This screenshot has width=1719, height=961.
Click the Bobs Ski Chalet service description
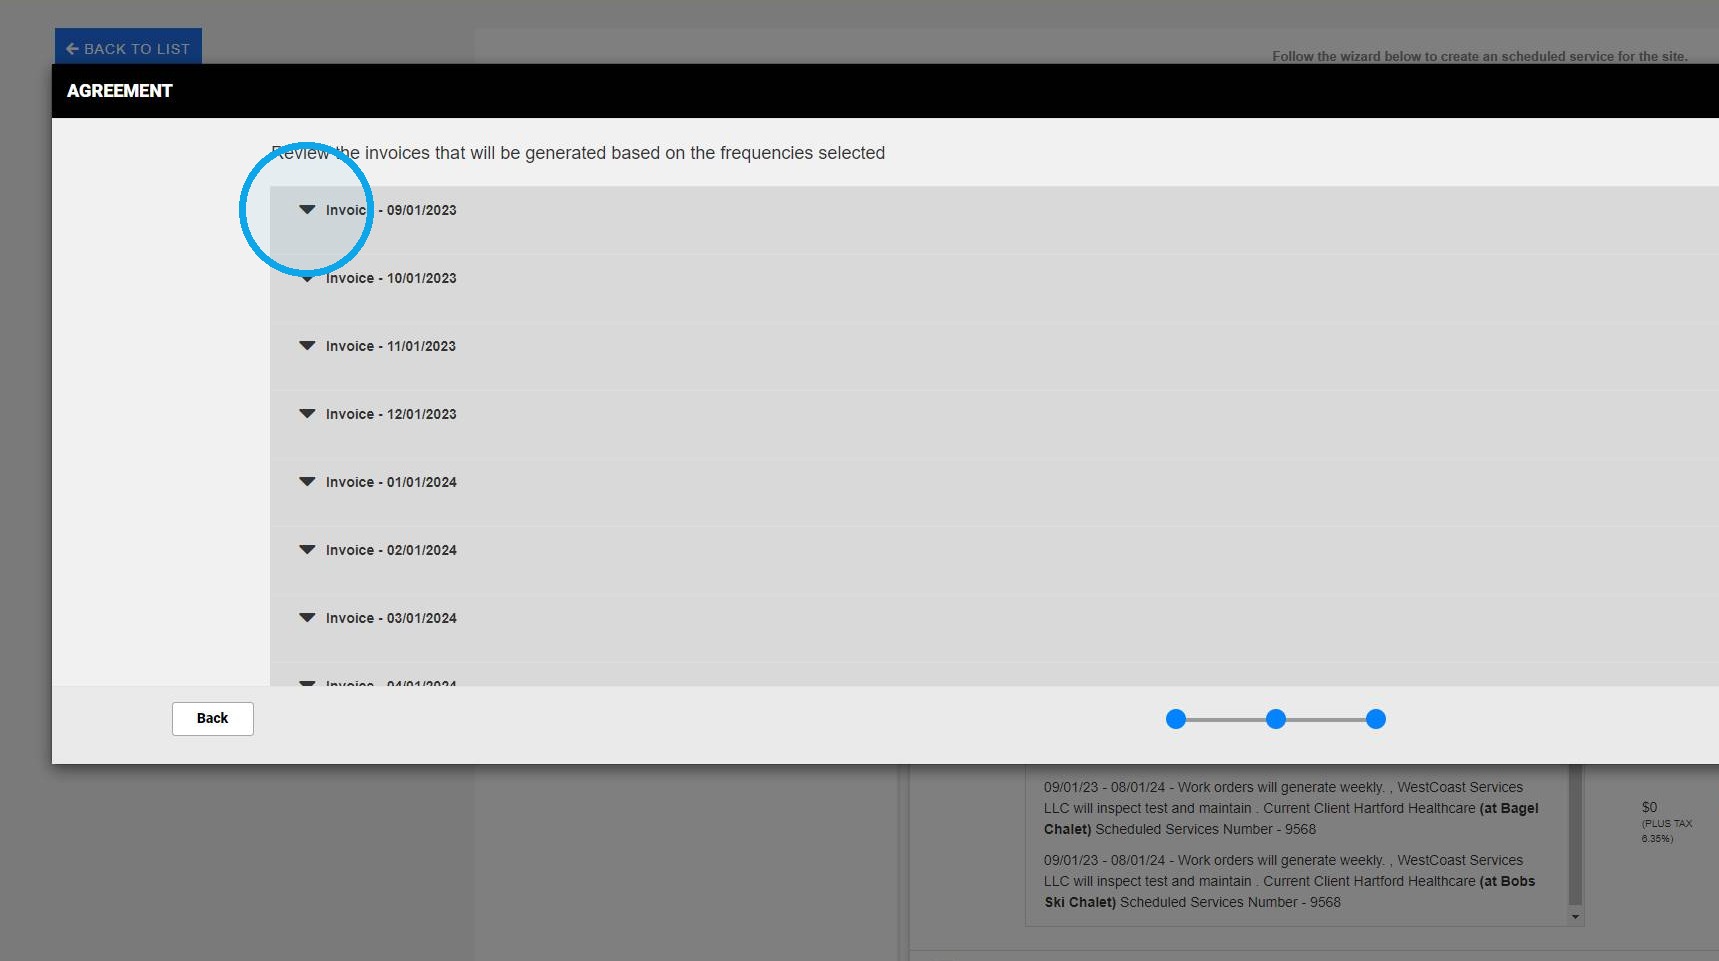1289,881
